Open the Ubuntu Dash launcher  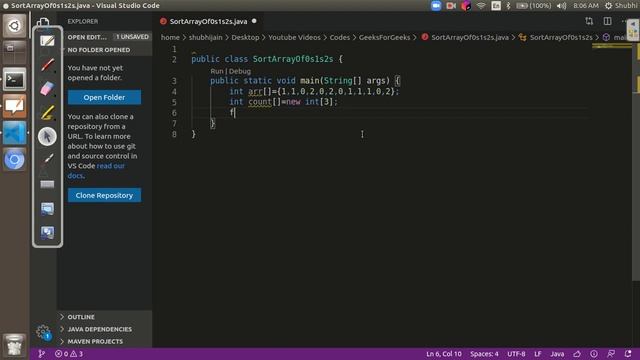click(14, 26)
